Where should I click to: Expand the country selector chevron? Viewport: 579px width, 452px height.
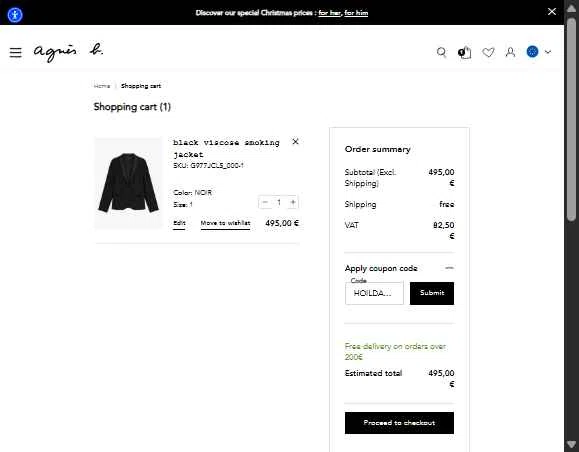[x=548, y=52]
